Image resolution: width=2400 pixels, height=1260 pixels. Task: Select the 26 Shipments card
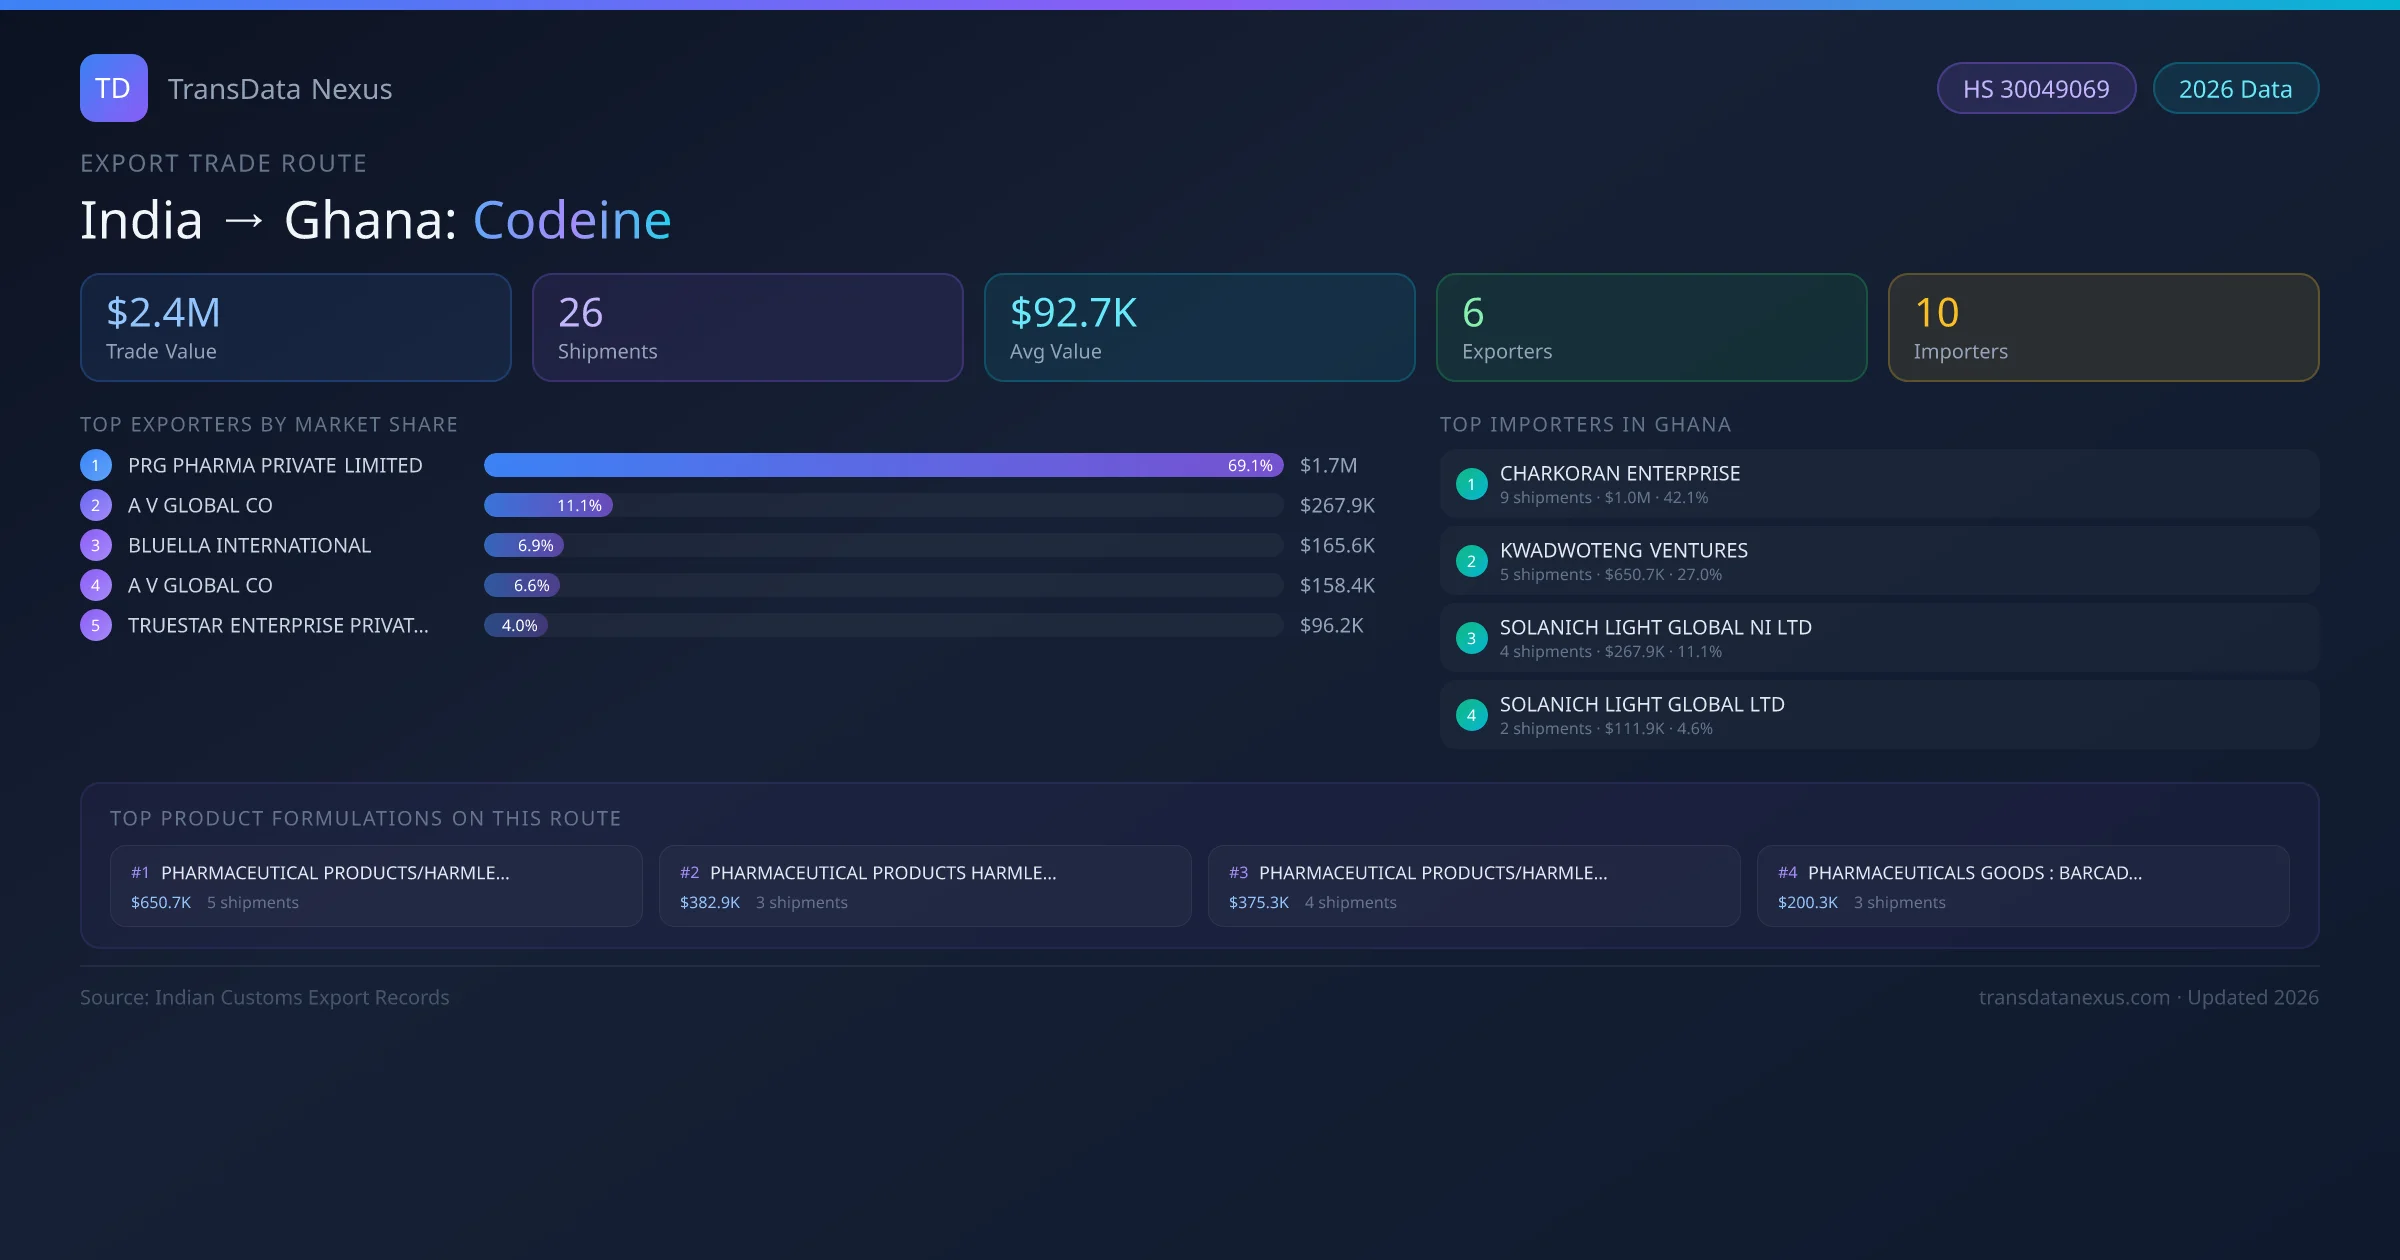tap(747, 327)
